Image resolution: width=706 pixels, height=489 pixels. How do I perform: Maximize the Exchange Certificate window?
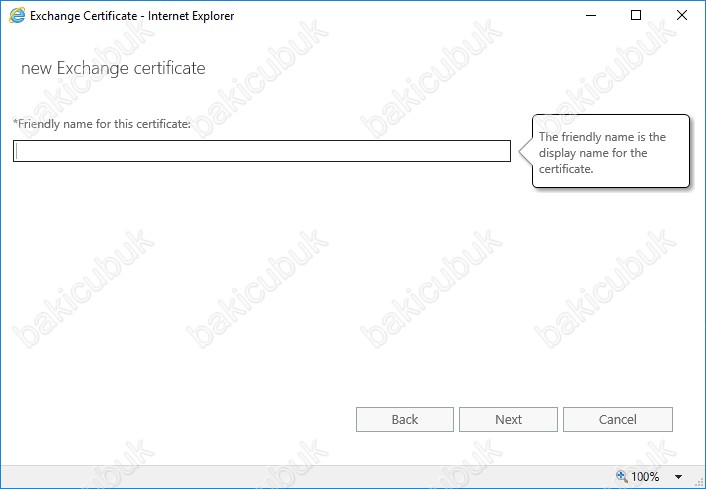click(x=636, y=15)
